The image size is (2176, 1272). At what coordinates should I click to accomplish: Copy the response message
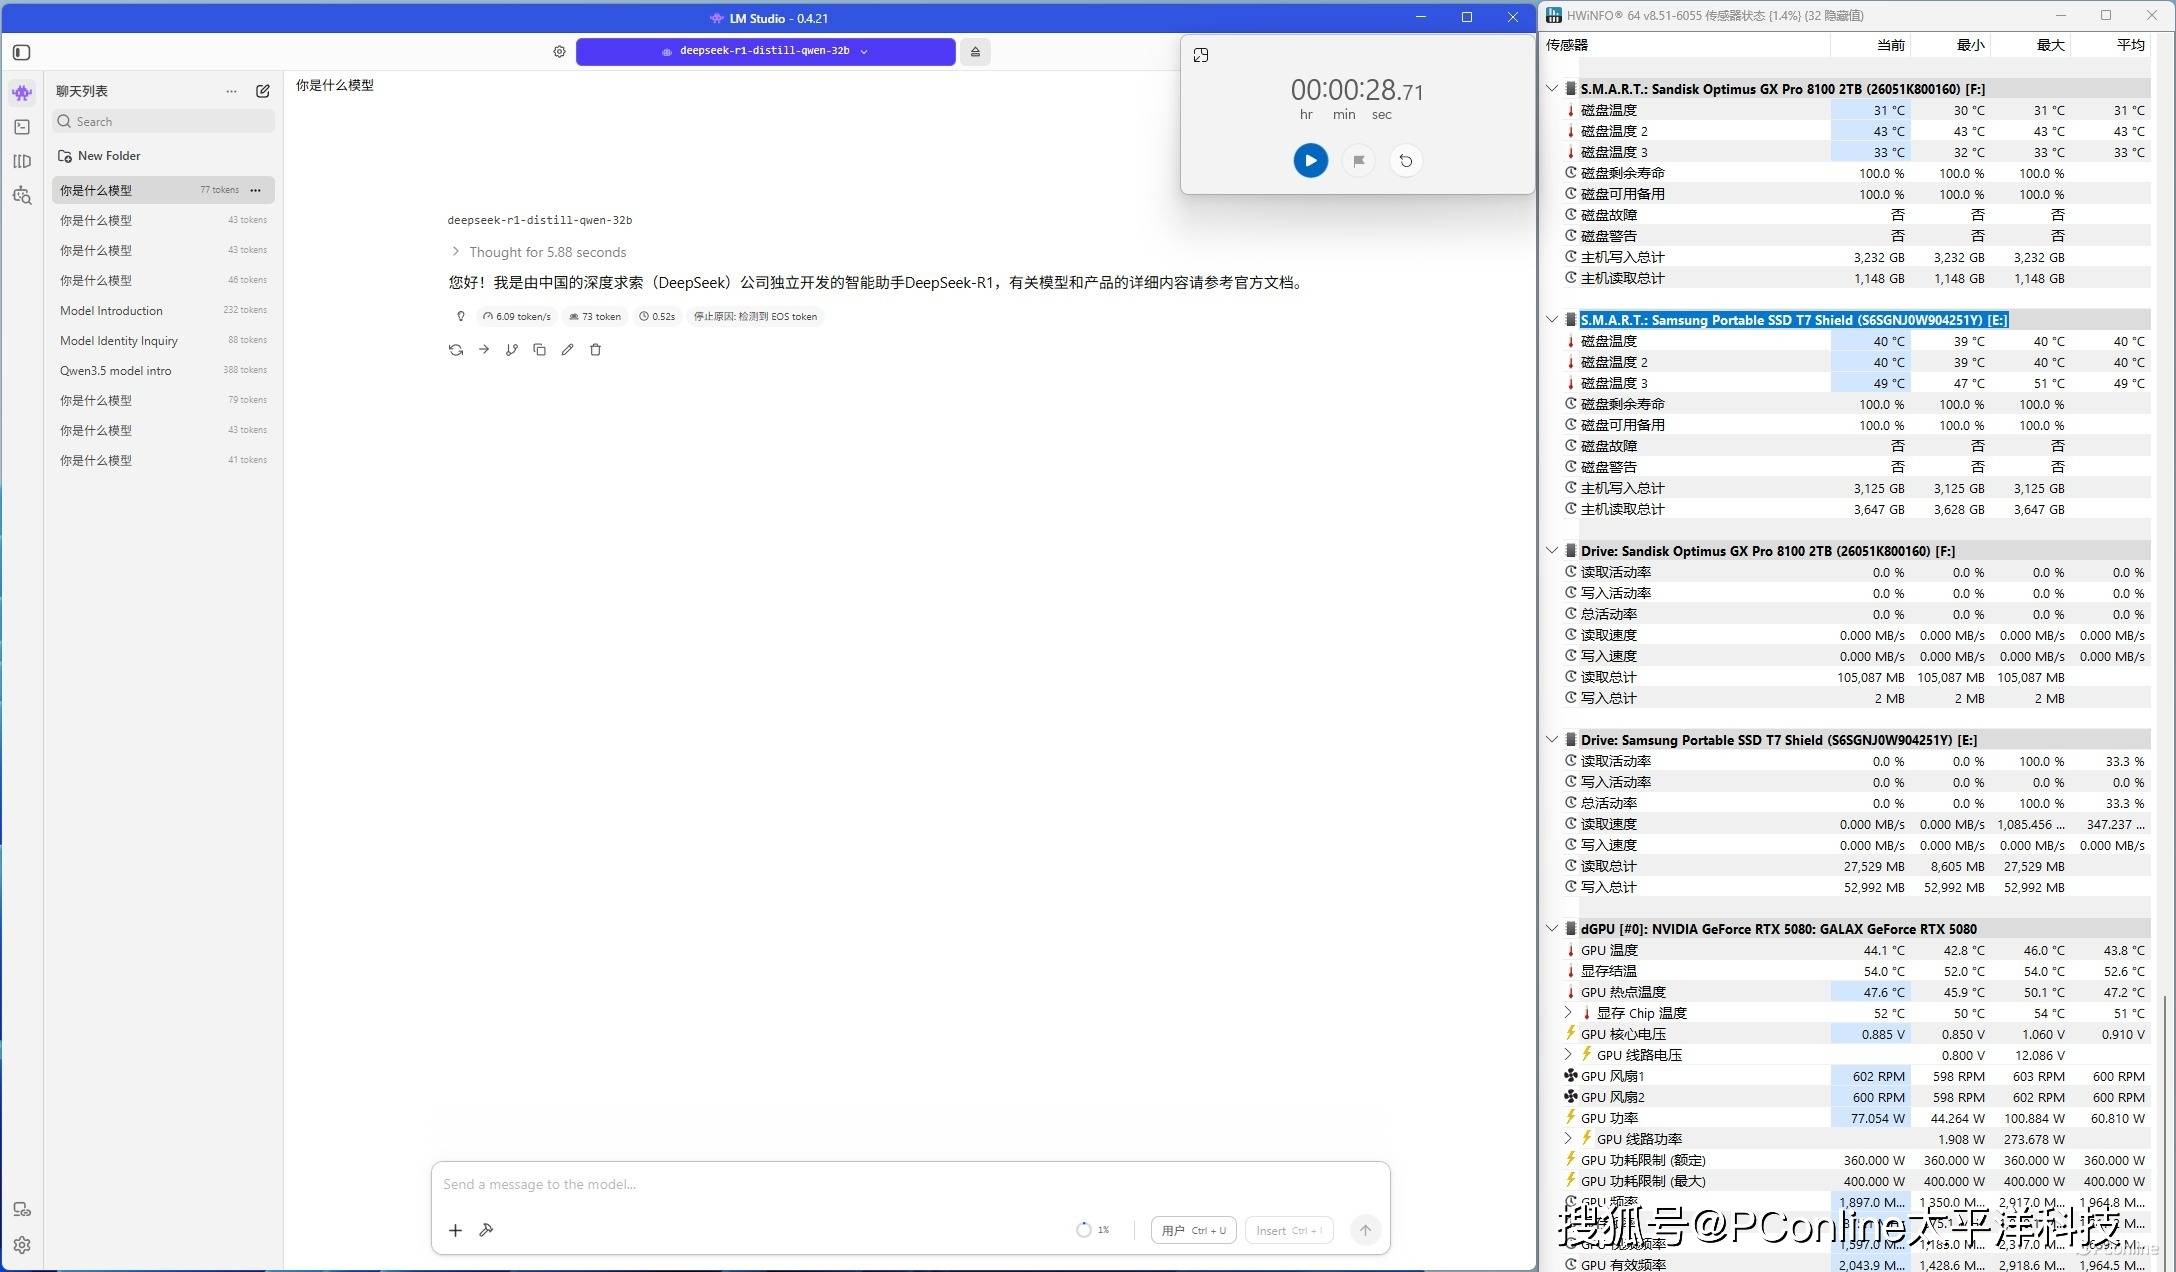coord(540,350)
